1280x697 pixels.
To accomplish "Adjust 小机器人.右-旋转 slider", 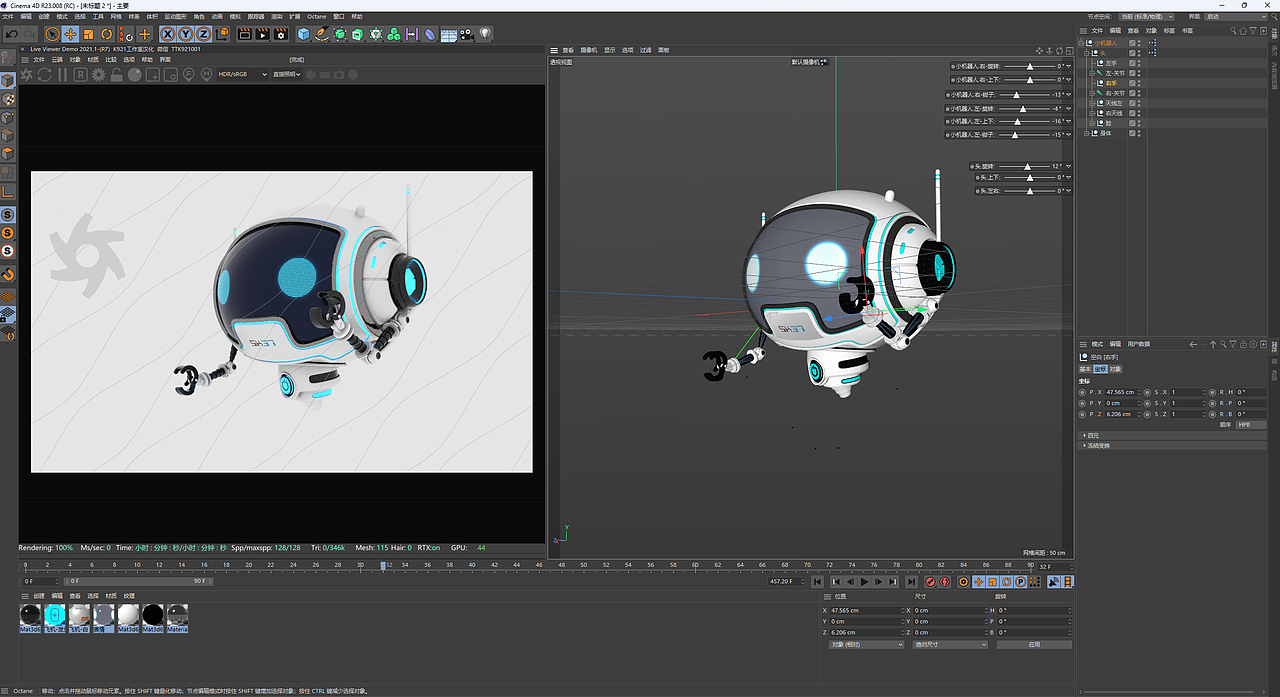I will [x=1028, y=66].
